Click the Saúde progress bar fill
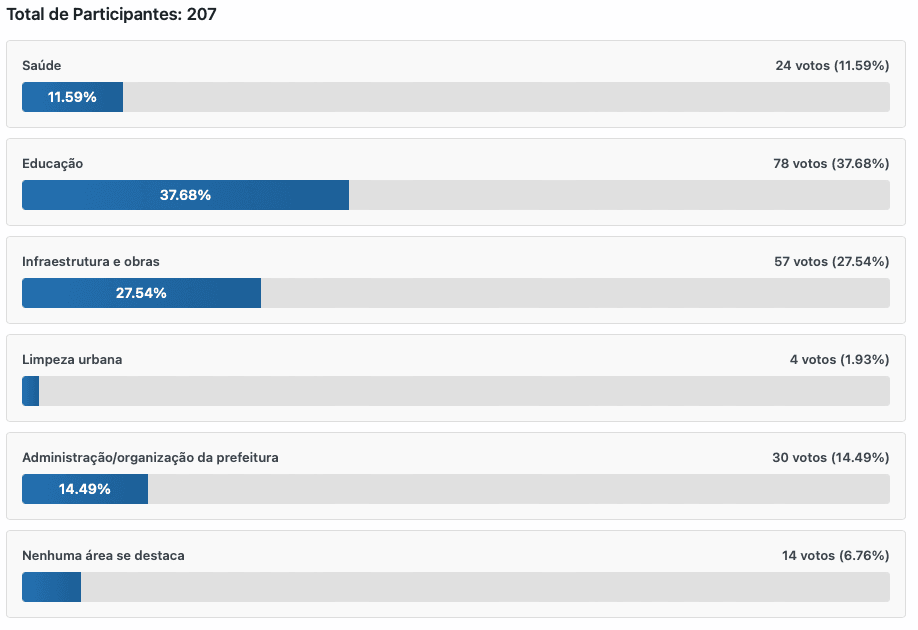918x630 pixels. pos(72,97)
